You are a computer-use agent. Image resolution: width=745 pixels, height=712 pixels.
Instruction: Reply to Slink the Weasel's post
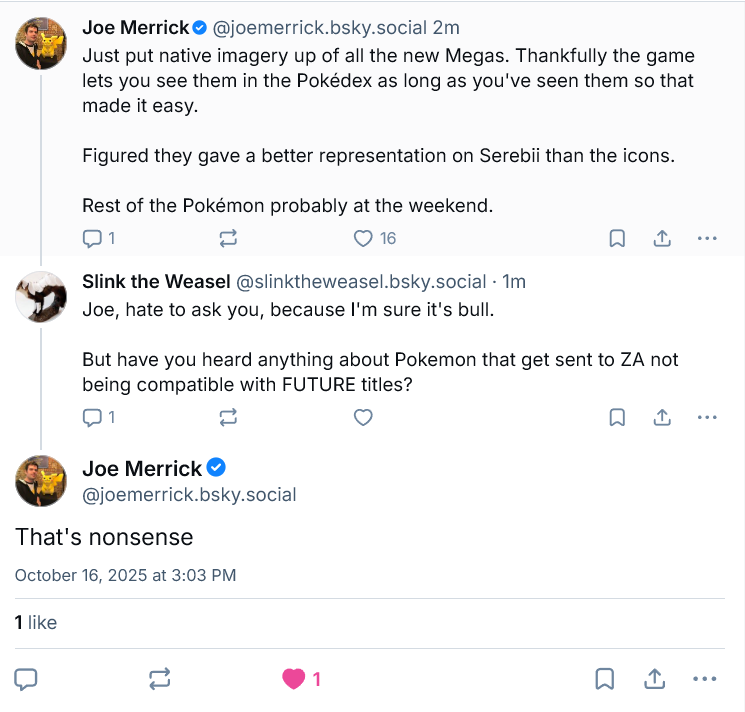[x=92, y=417]
